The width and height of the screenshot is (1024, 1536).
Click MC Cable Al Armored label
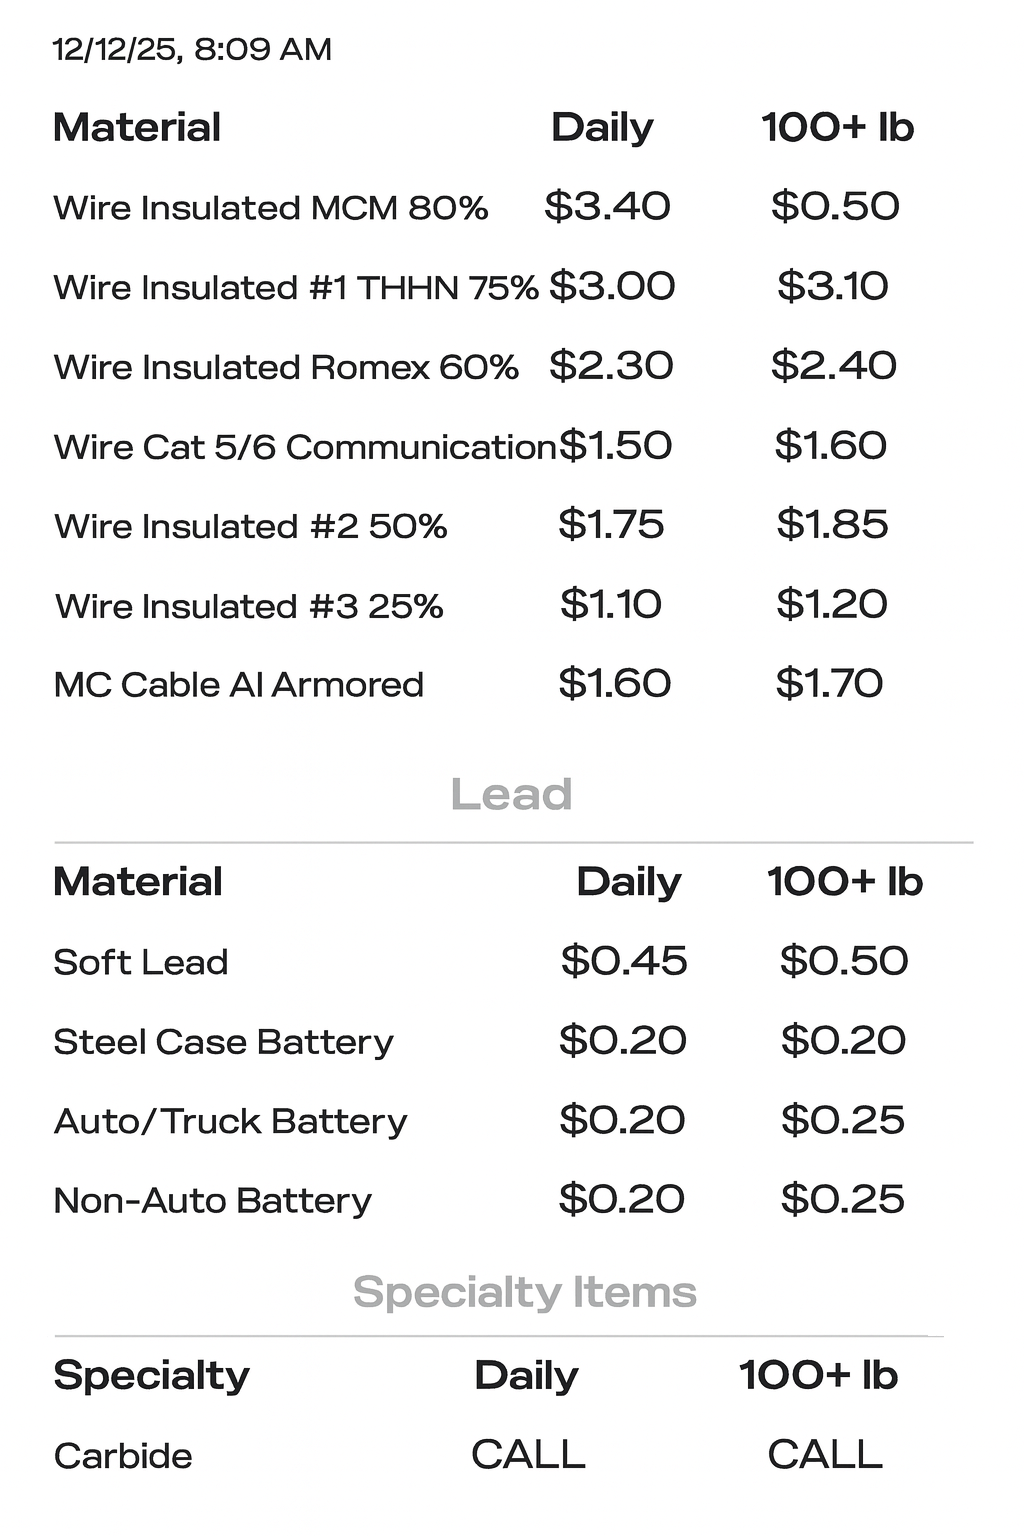(238, 685)
